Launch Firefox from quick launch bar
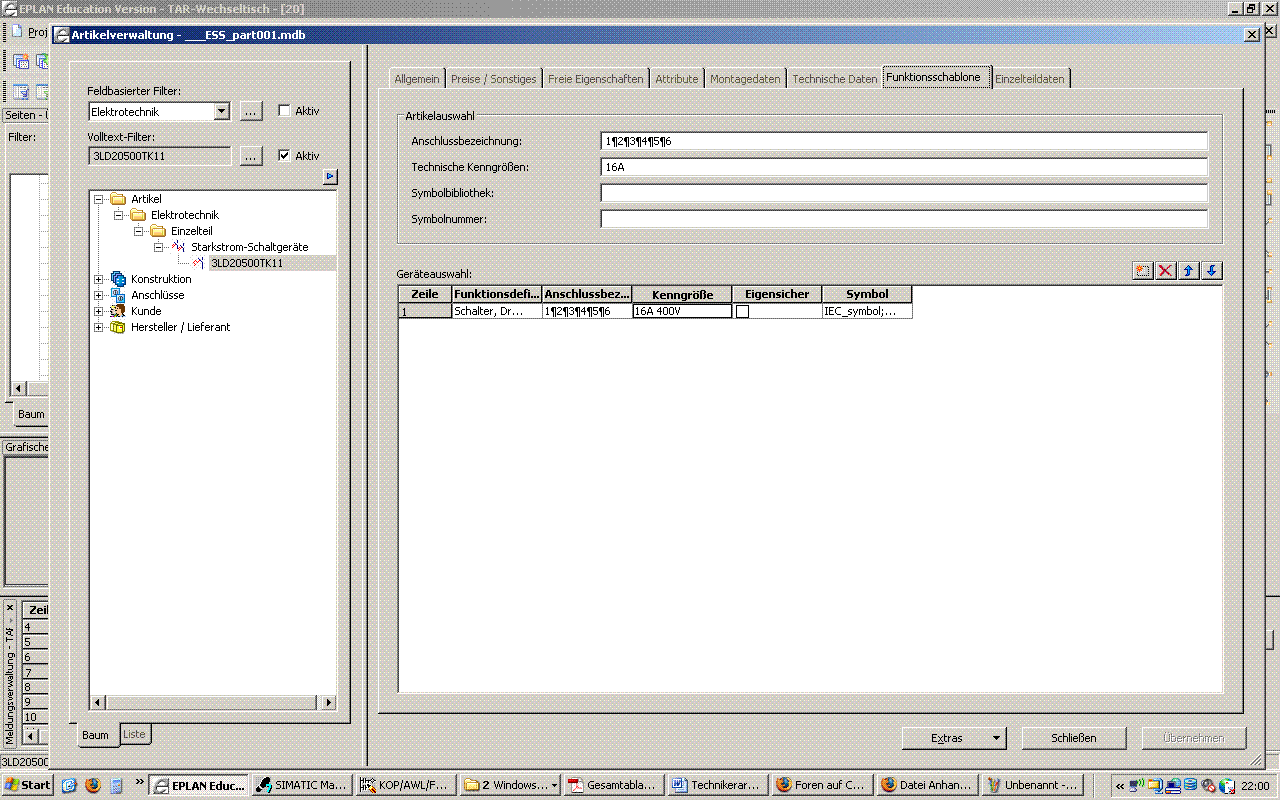This screenshot has height=800, width=1280. click(x=93, y=785)
